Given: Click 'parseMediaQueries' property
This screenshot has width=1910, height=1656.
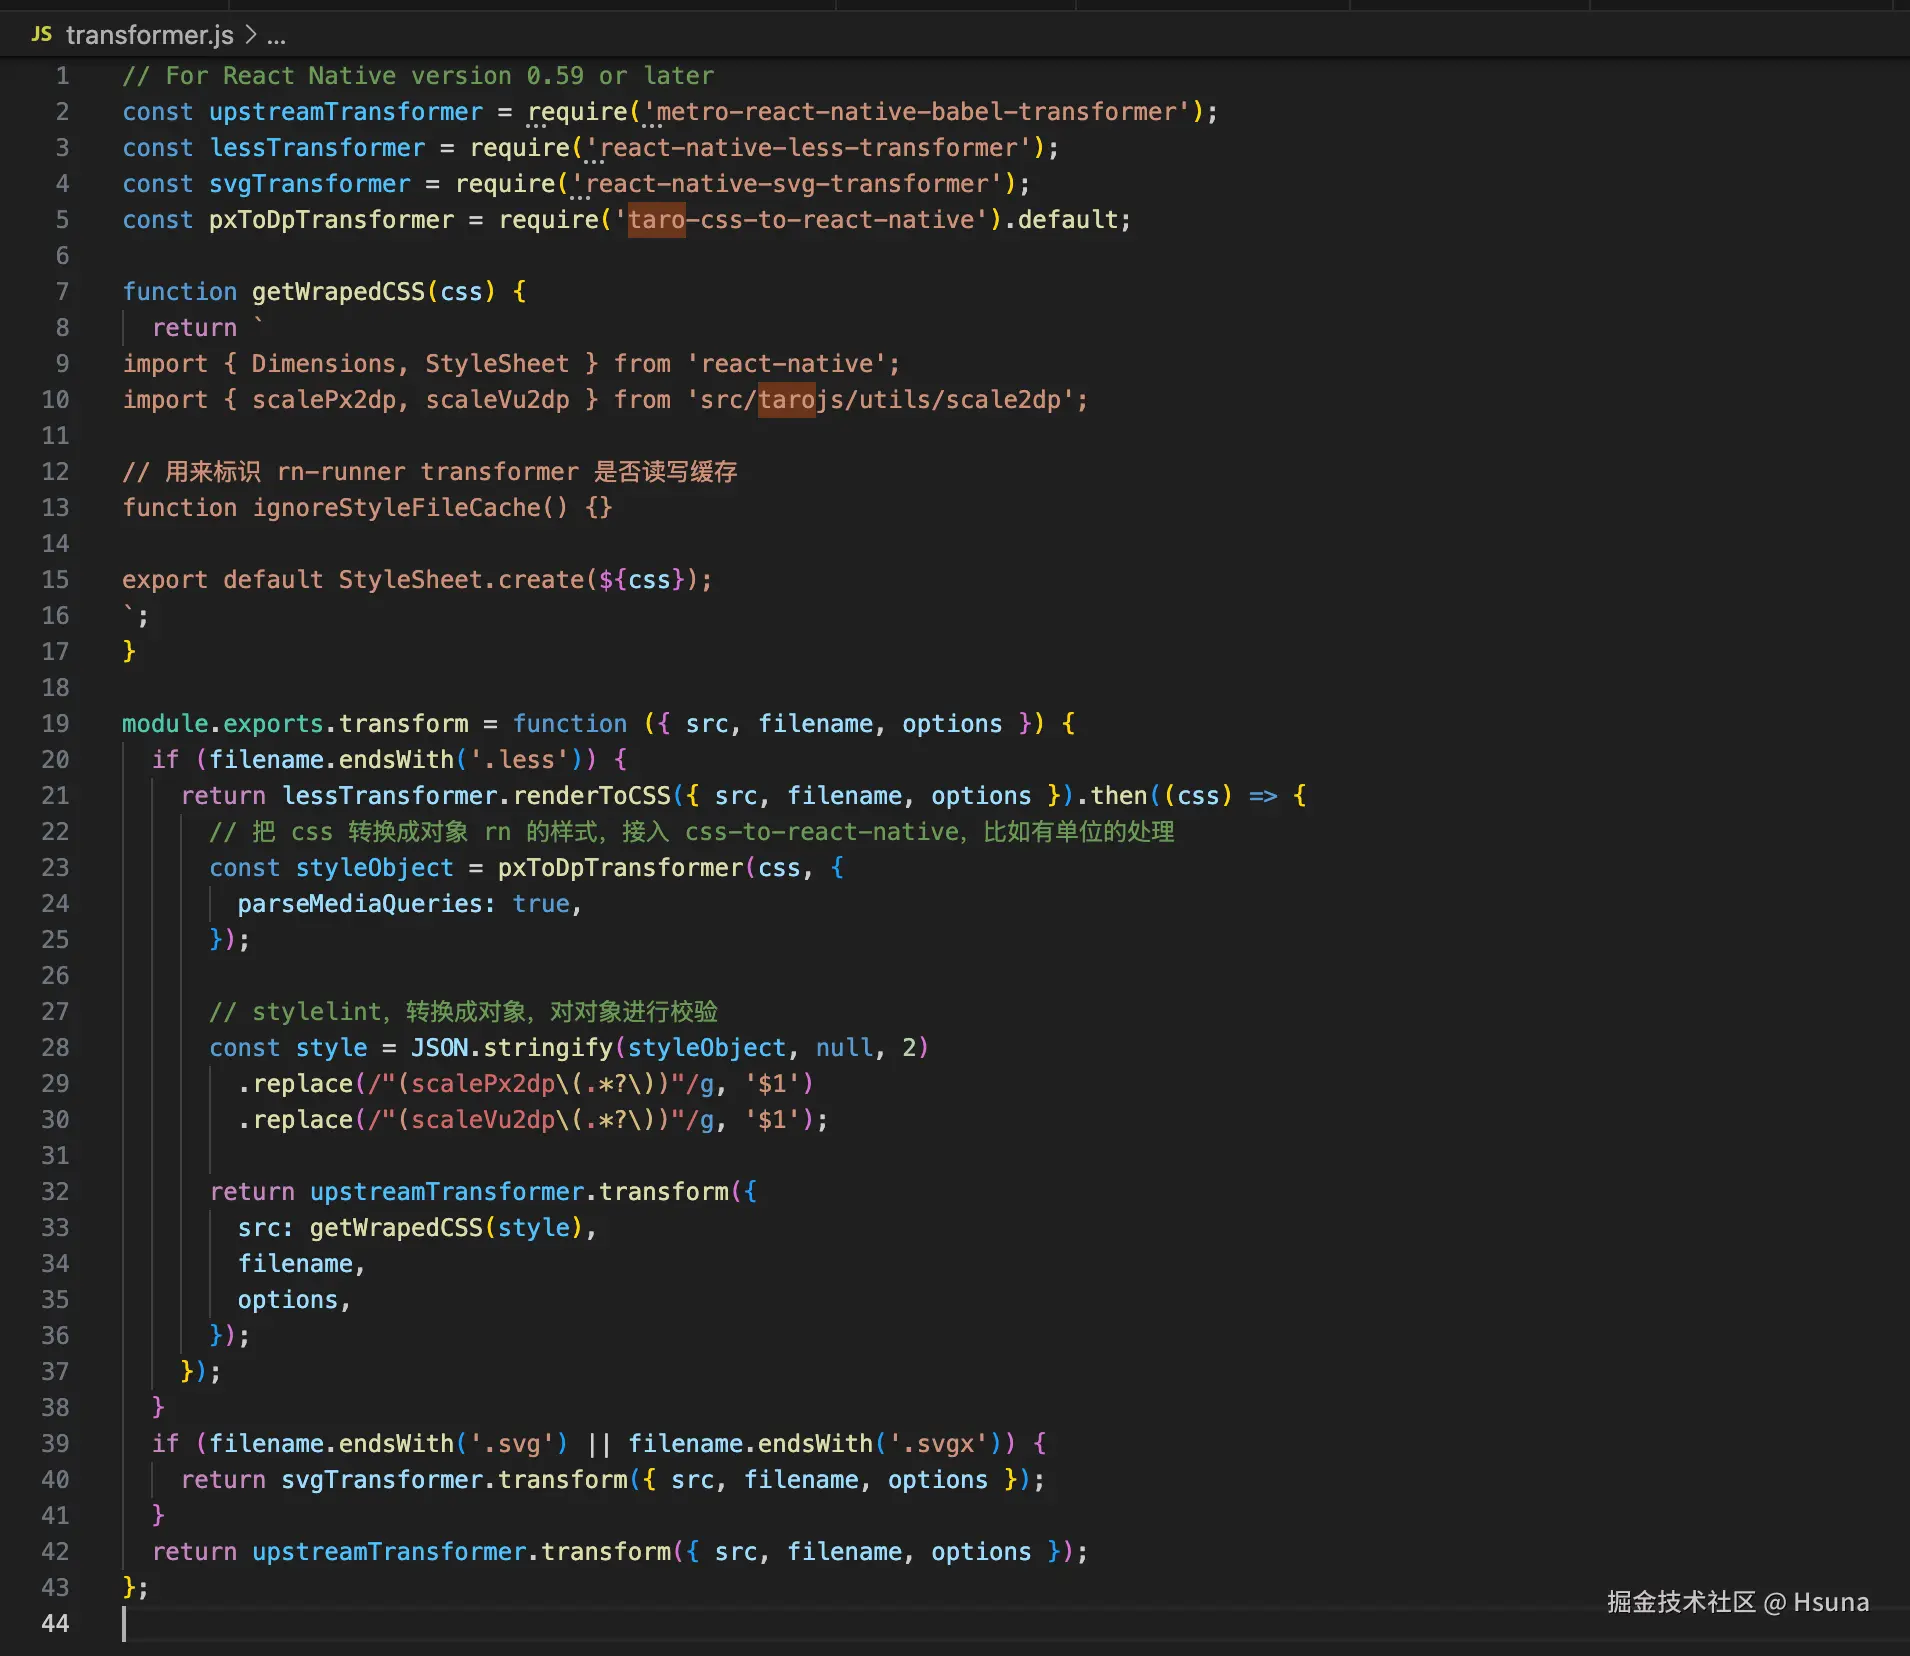Looking at the screenshot, I should [360, 904].
